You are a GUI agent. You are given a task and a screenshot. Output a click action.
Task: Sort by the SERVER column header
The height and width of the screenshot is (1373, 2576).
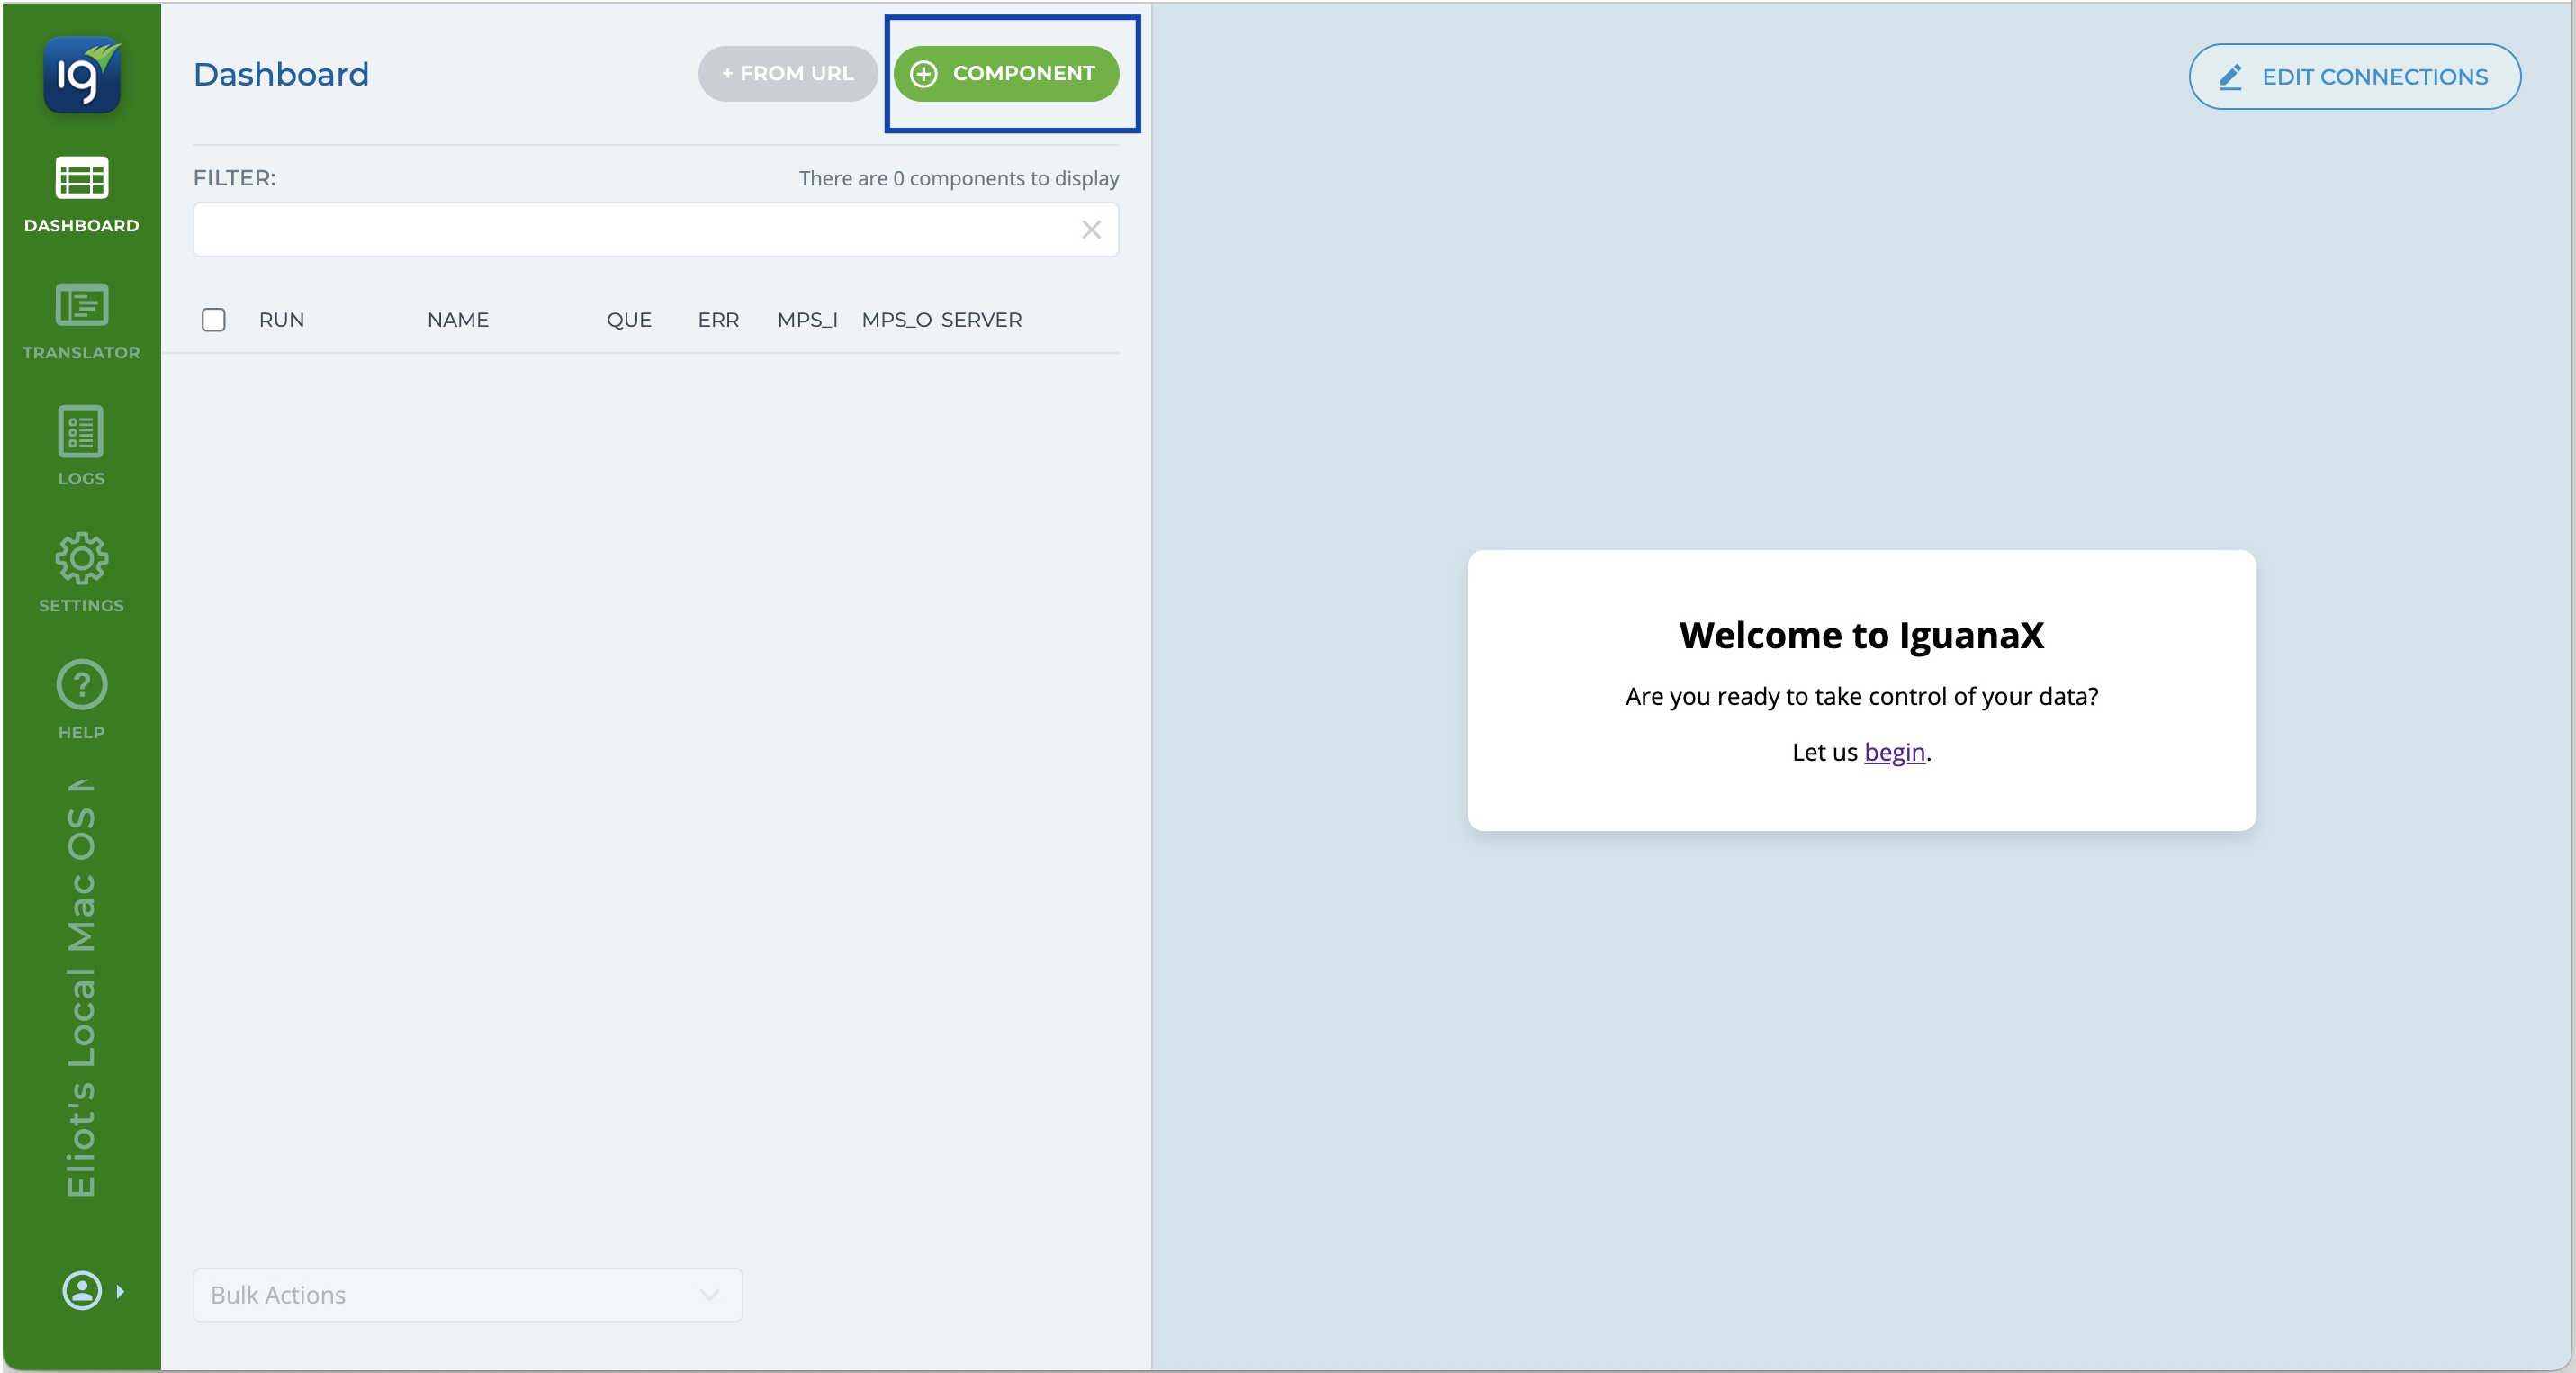point(981,320)
